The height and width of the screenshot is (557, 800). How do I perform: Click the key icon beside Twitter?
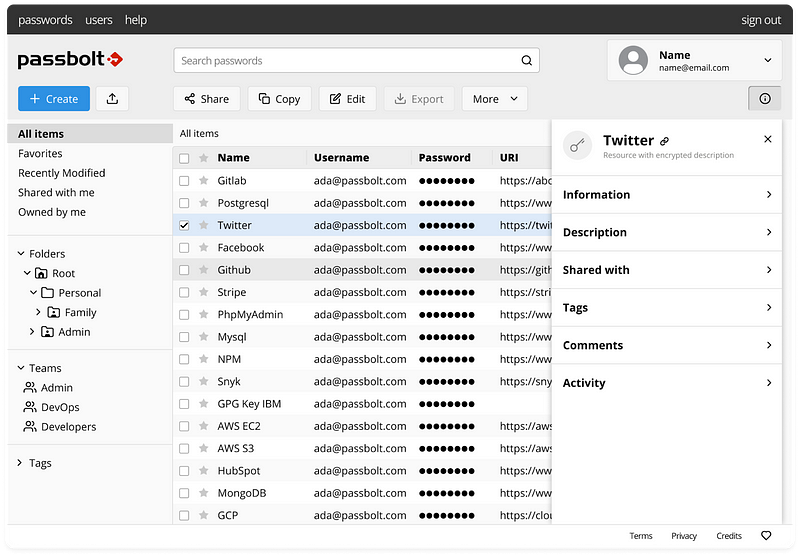coord(577,145)
